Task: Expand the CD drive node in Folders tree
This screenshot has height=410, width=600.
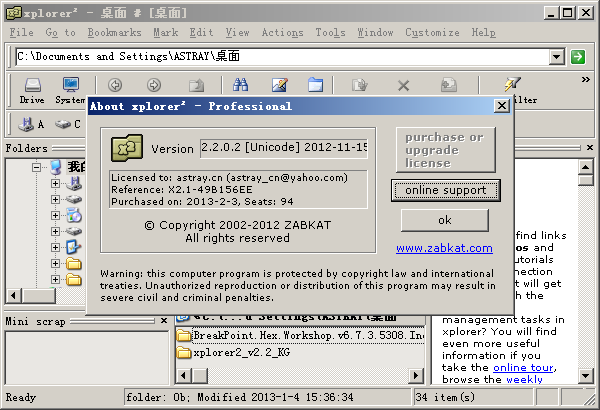Action: click(55, 216)
